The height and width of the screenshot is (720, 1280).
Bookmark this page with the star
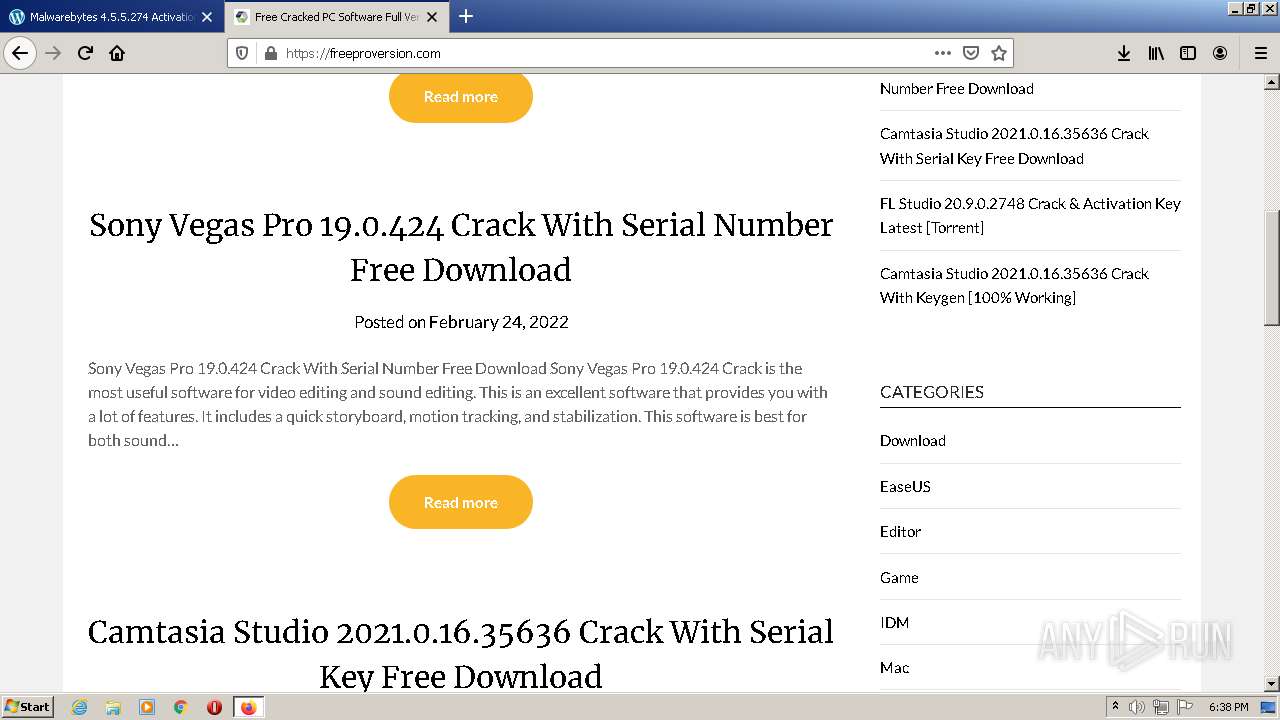pos(998,53)
